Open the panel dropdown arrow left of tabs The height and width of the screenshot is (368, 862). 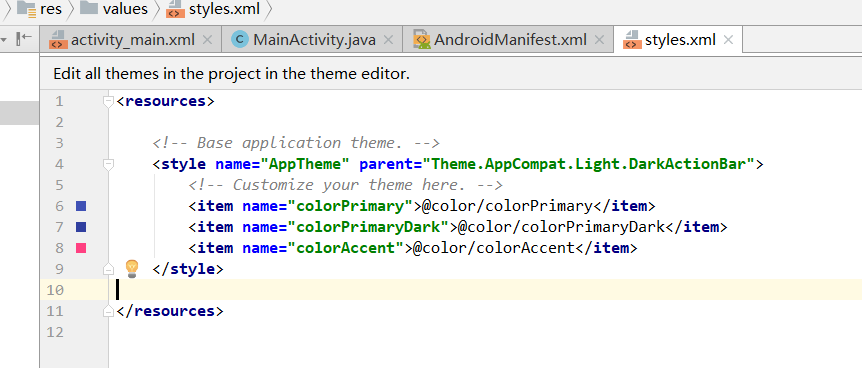point(4,40)
